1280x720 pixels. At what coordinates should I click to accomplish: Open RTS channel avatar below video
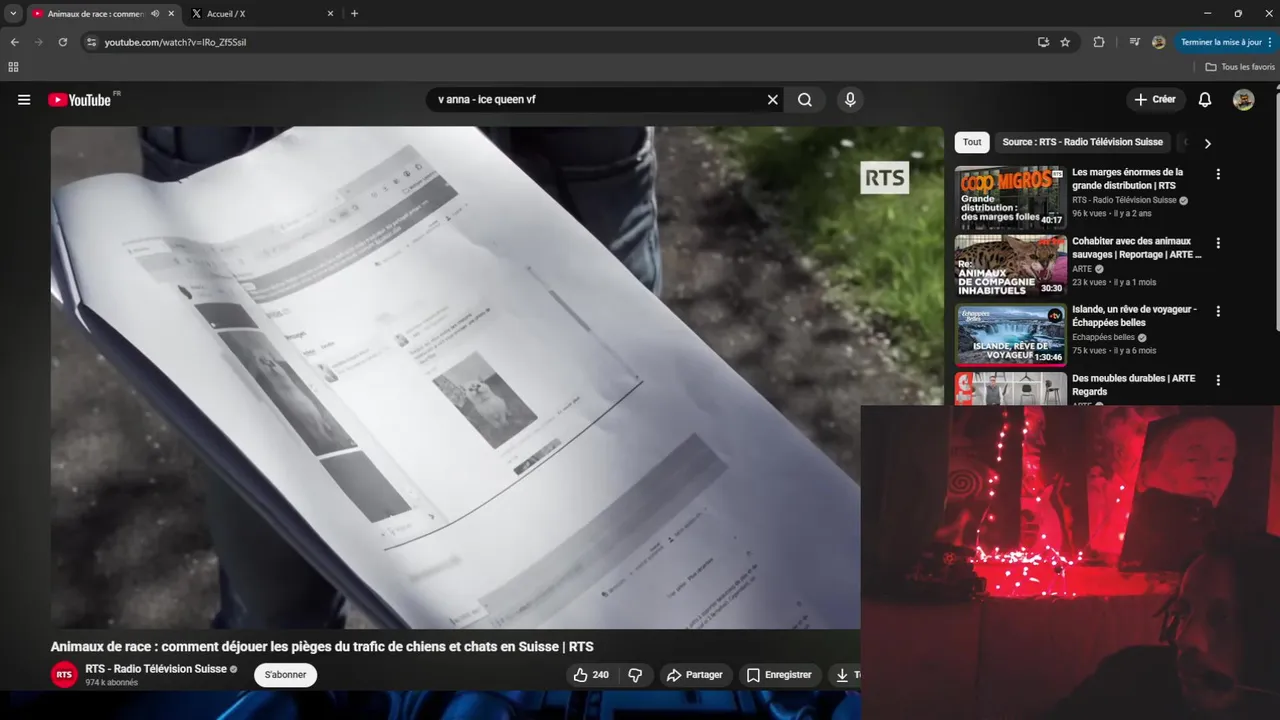pos(64,675)
